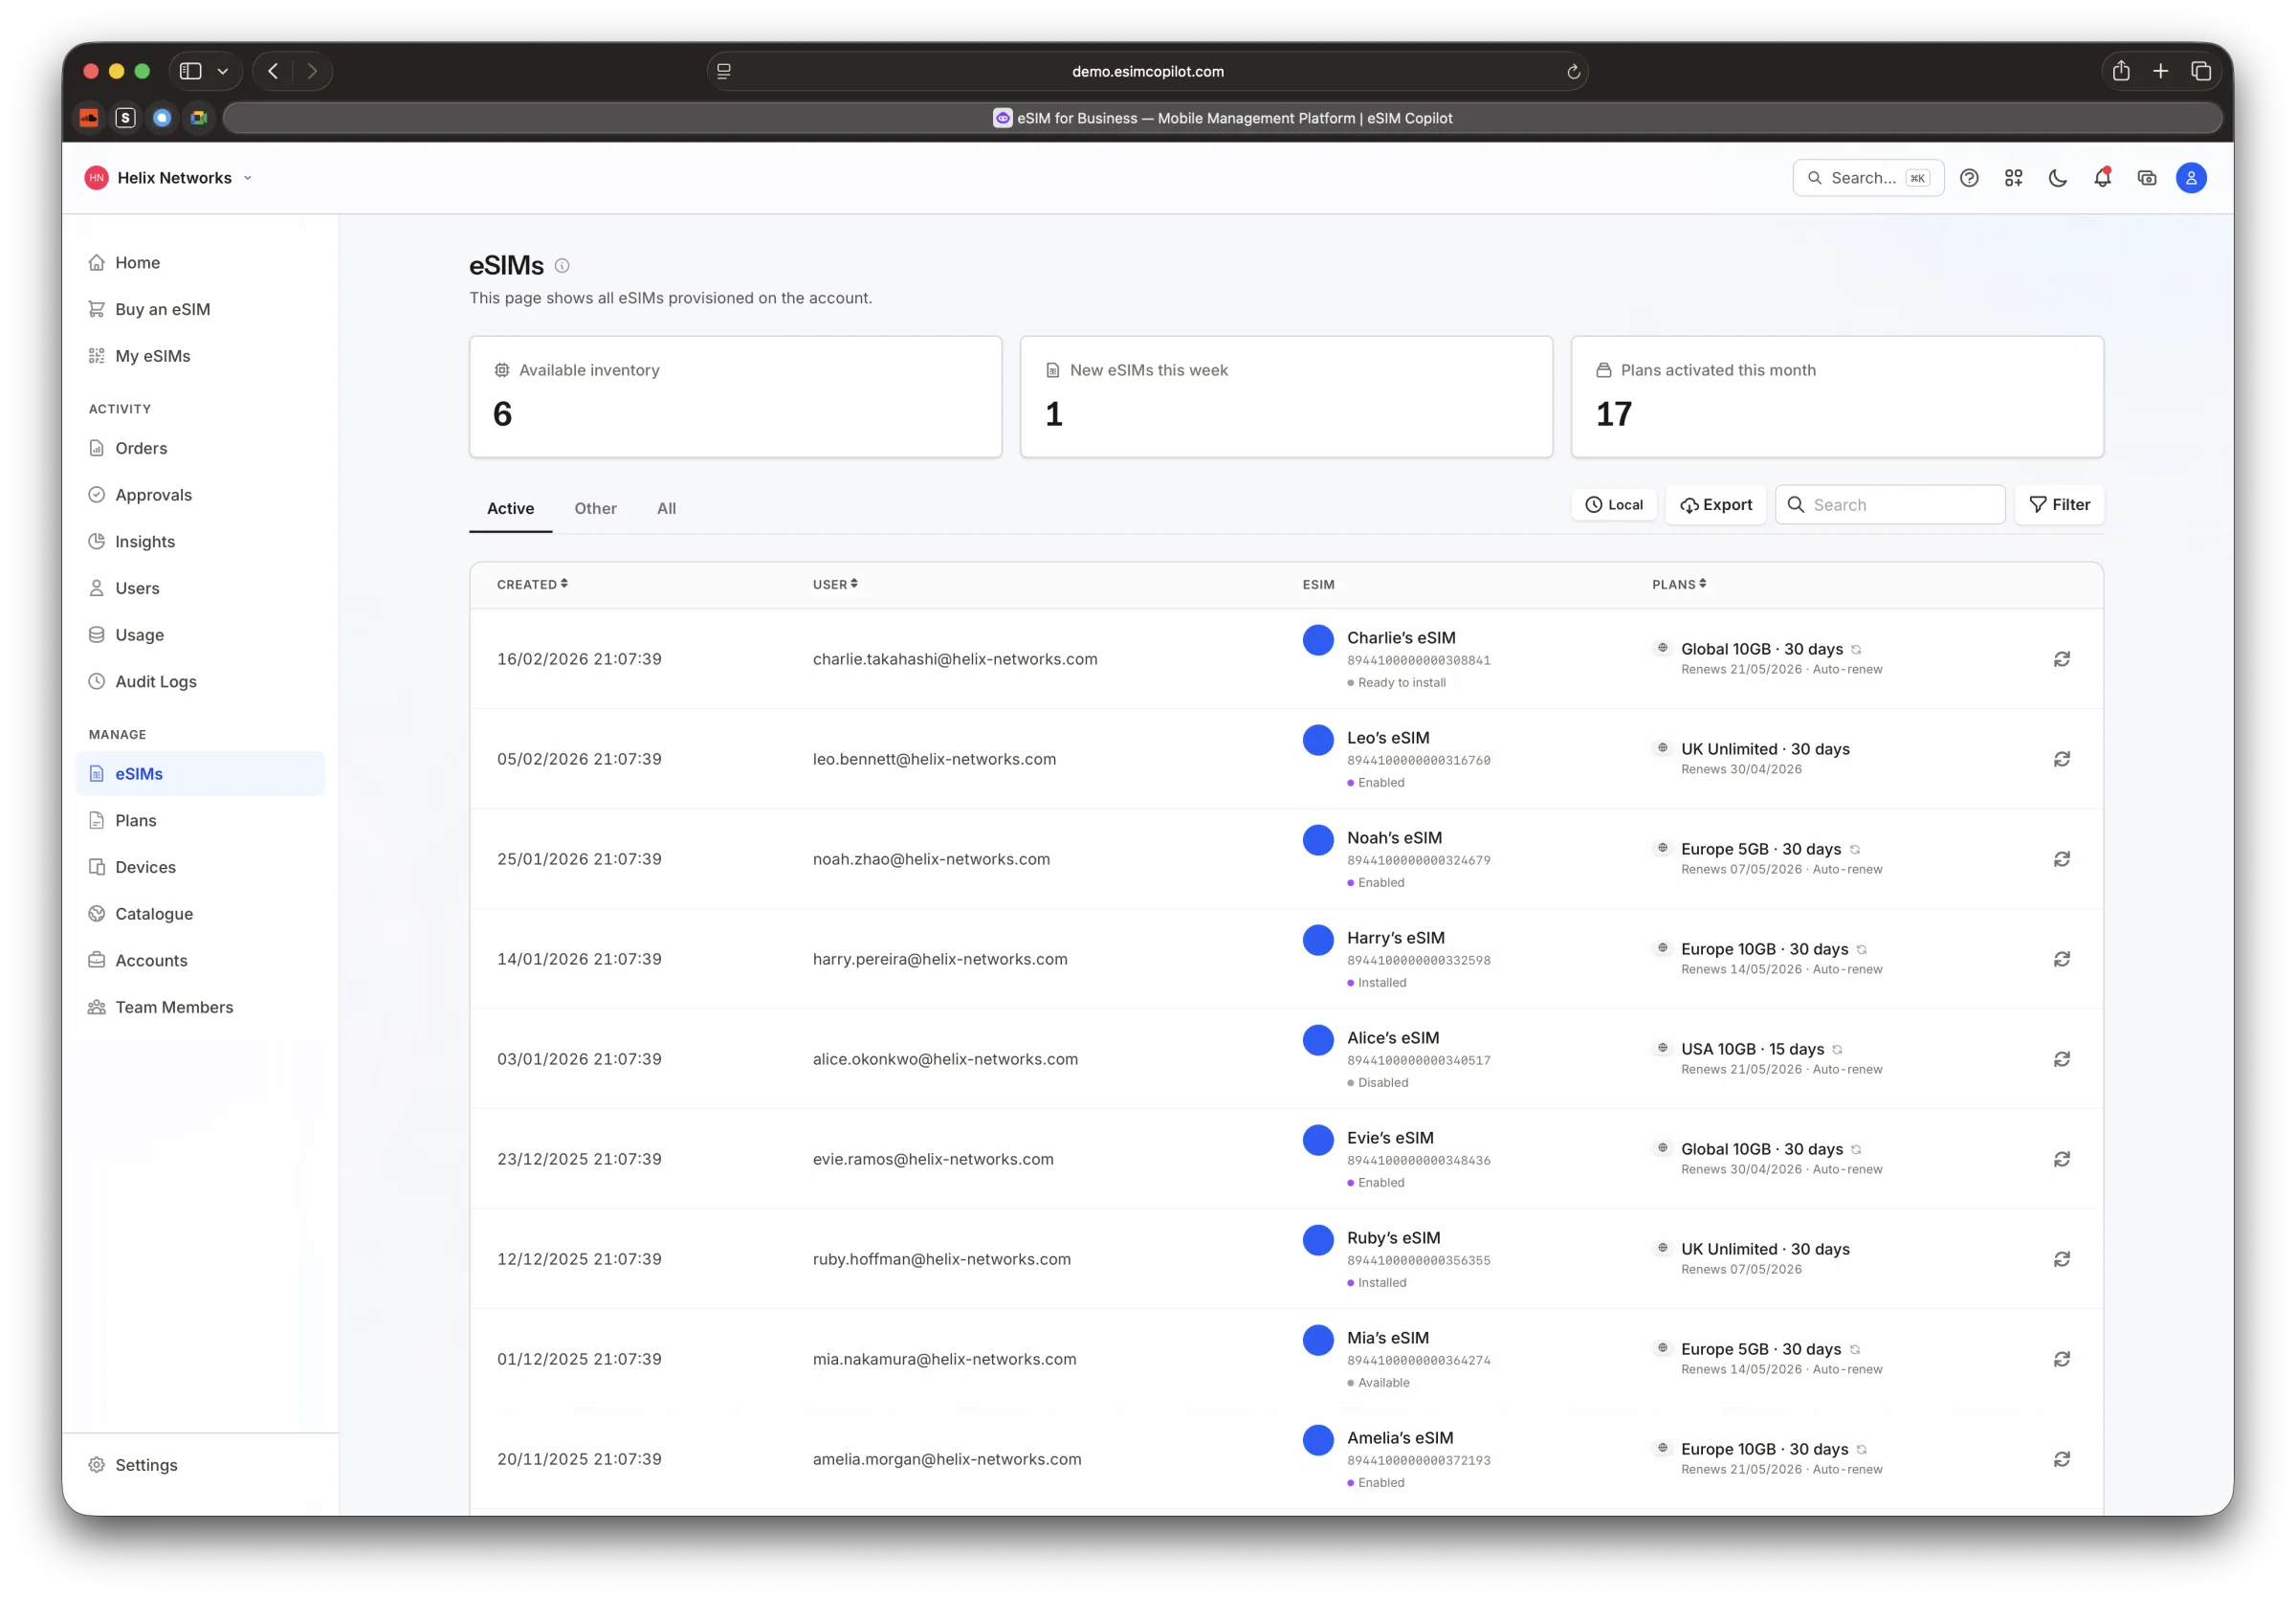Click charlie.takahashi@helix-networks.com email
This screenshot has height=1598, width=2296.
955,659
